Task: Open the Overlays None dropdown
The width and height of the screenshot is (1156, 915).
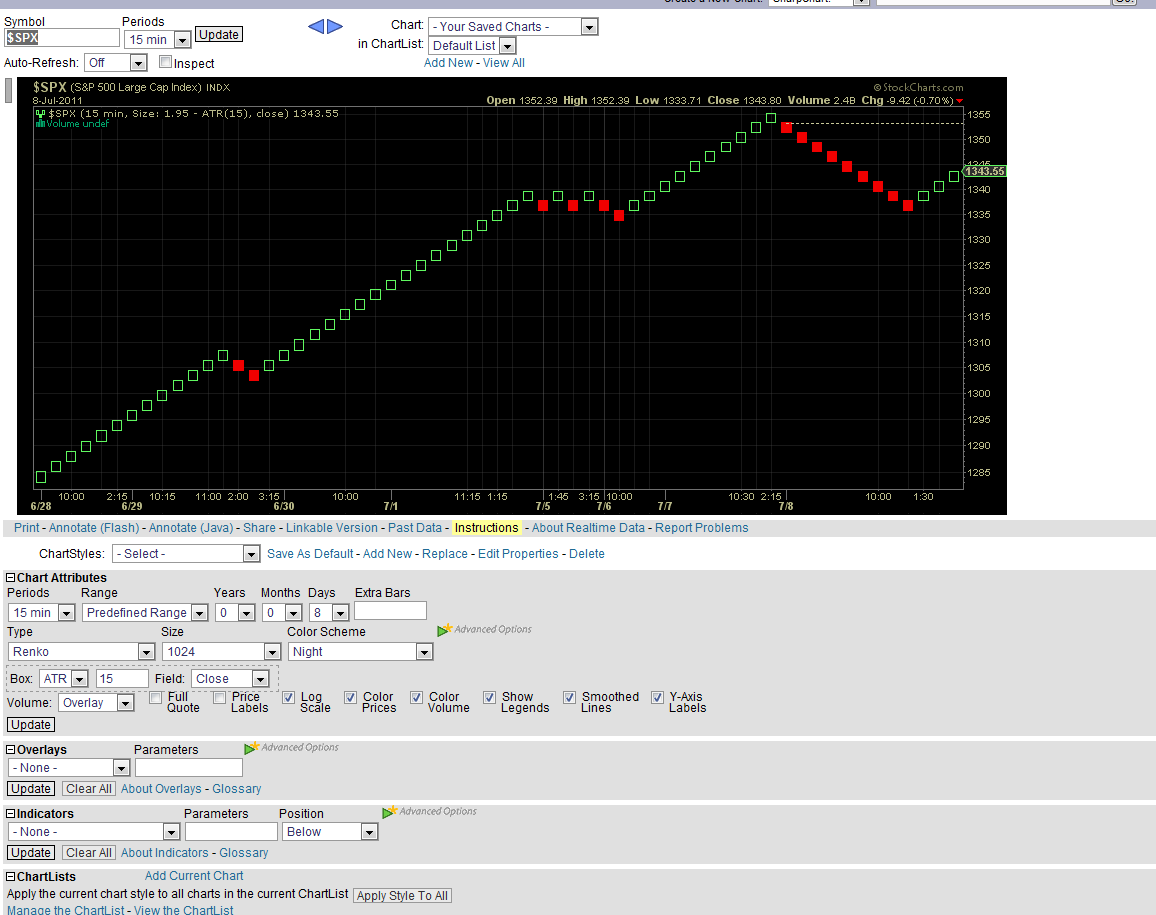Action: point(69,768)
